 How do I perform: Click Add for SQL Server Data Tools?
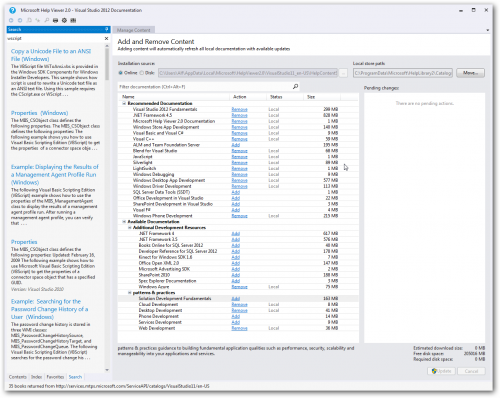tap(236, 192)
